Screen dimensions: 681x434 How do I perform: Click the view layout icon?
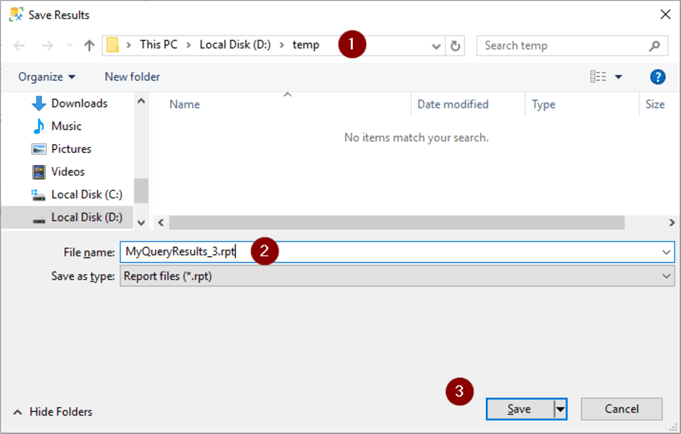[598, 77]
